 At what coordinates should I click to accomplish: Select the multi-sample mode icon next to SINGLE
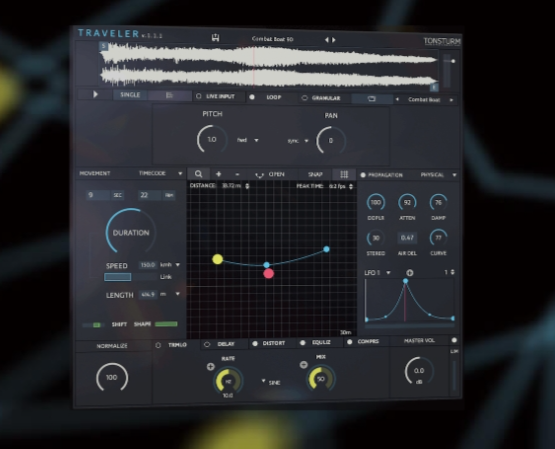coord(169,96)
